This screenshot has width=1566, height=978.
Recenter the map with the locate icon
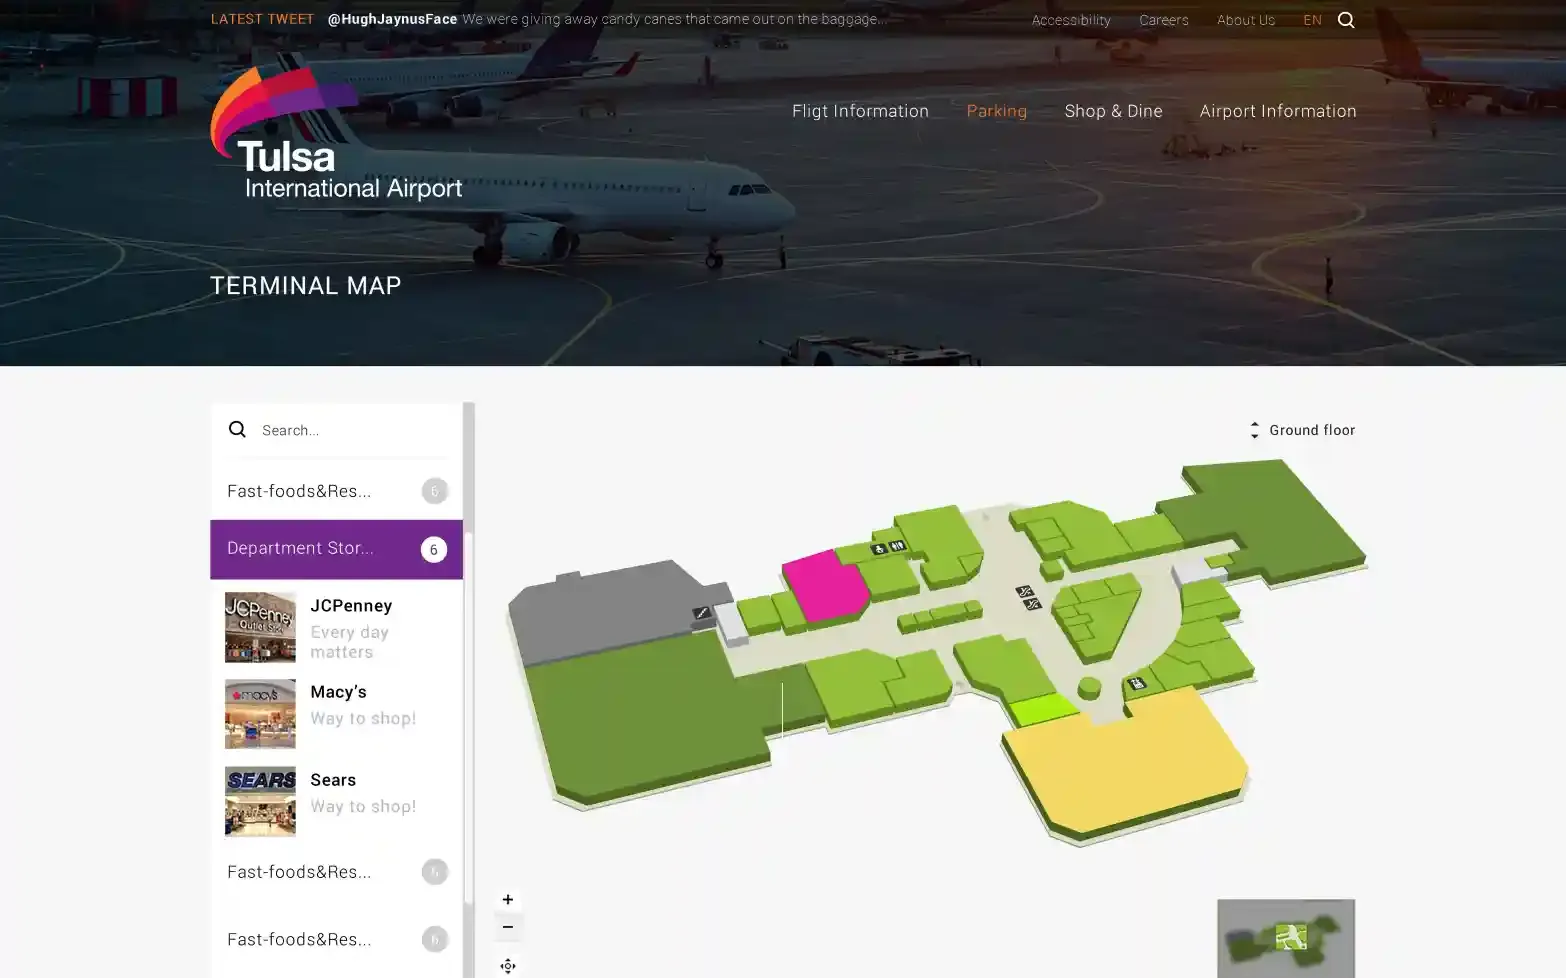(x=508, y=965)
